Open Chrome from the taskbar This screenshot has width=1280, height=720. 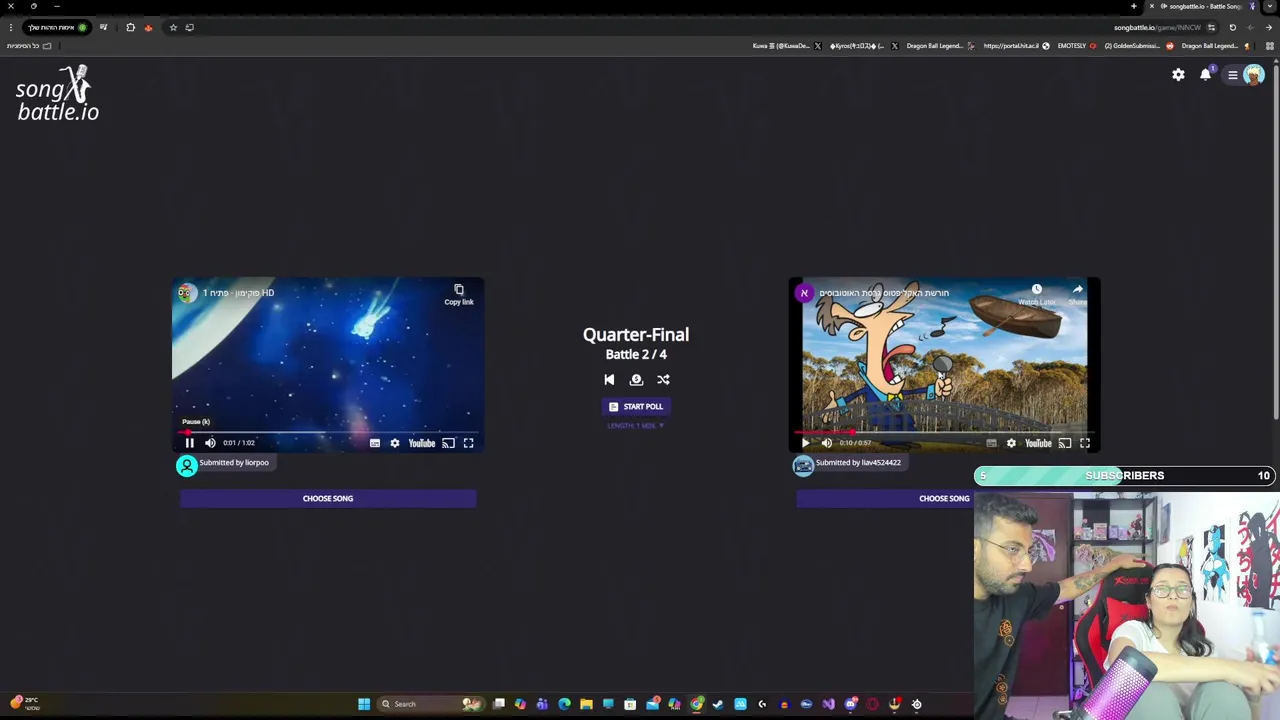(696, 704)
